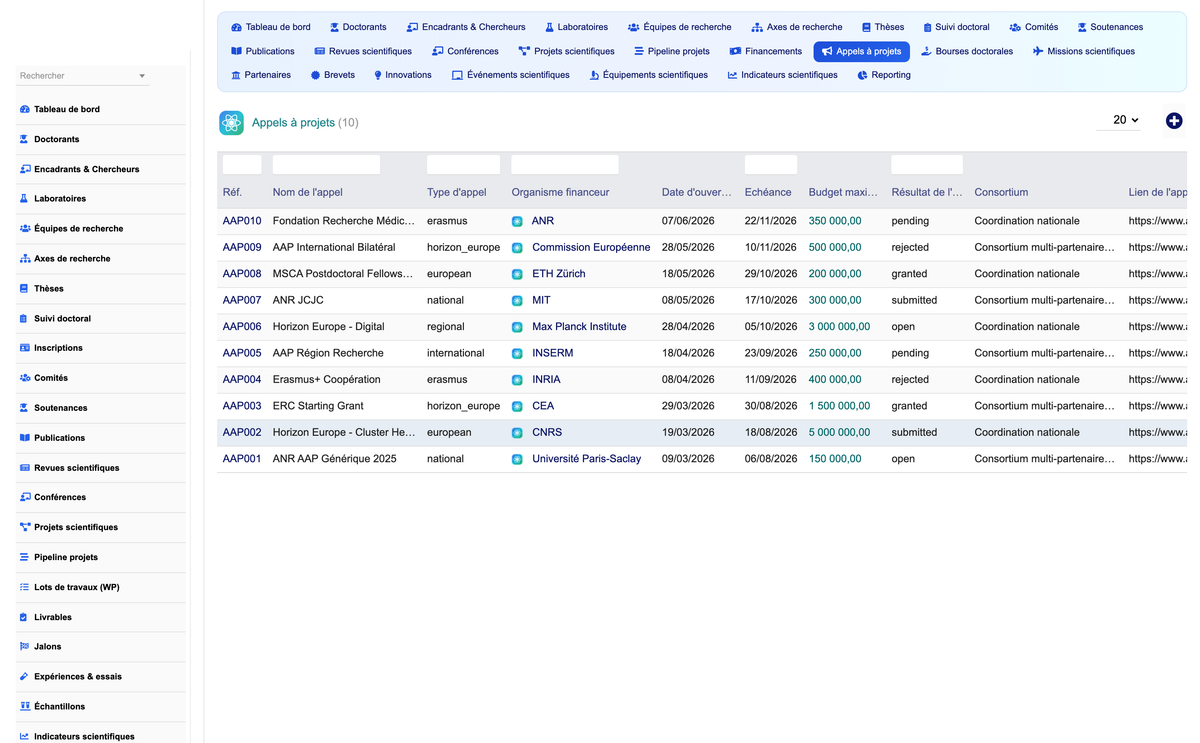
Task: Open Équipements scientifiques top tab
Action: pyautogui.click(x=649, y=75)
